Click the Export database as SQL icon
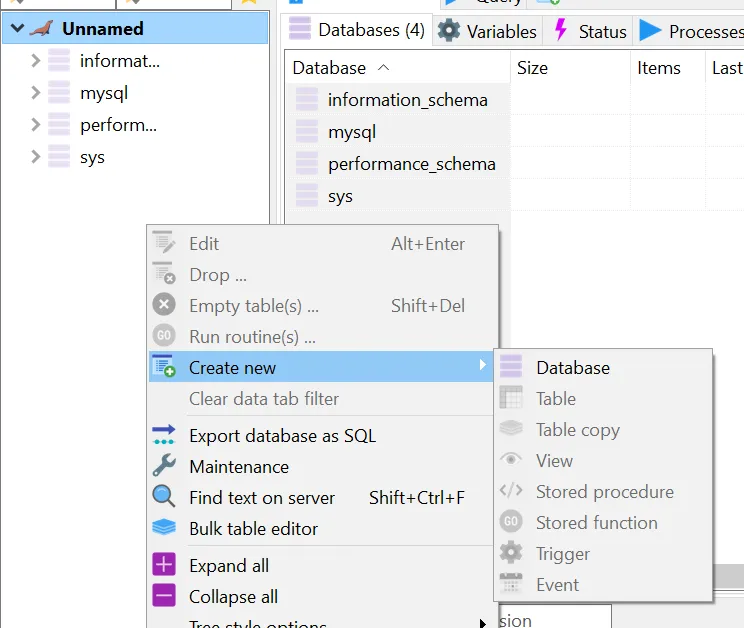Viewport: 744px width, 628px height. (x=164, y=435)
